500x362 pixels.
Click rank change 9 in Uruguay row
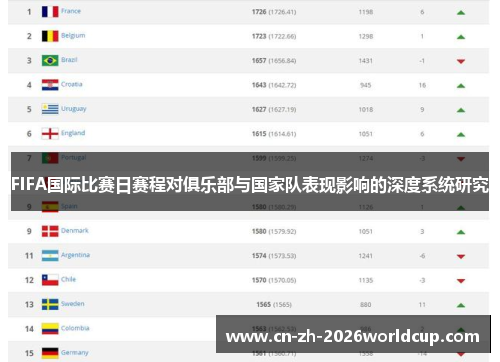pos(422,110)
